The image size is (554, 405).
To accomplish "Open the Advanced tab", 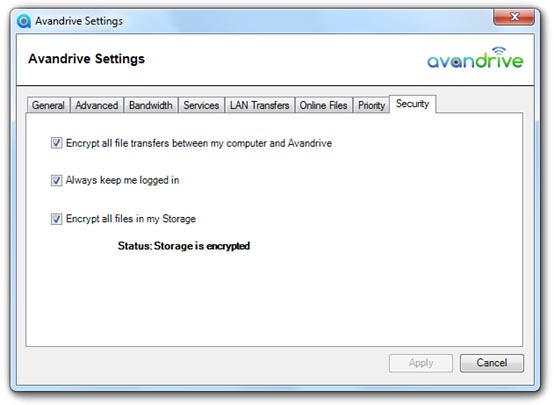I will point(97,105).
